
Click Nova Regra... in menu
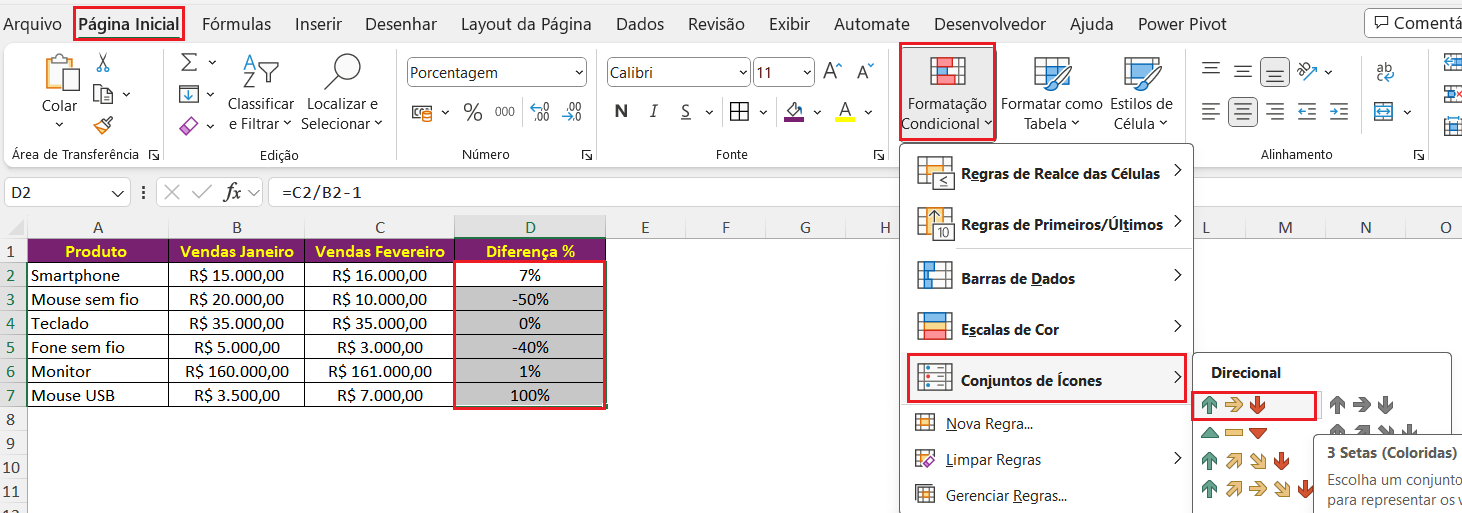[x=989, y=424]
